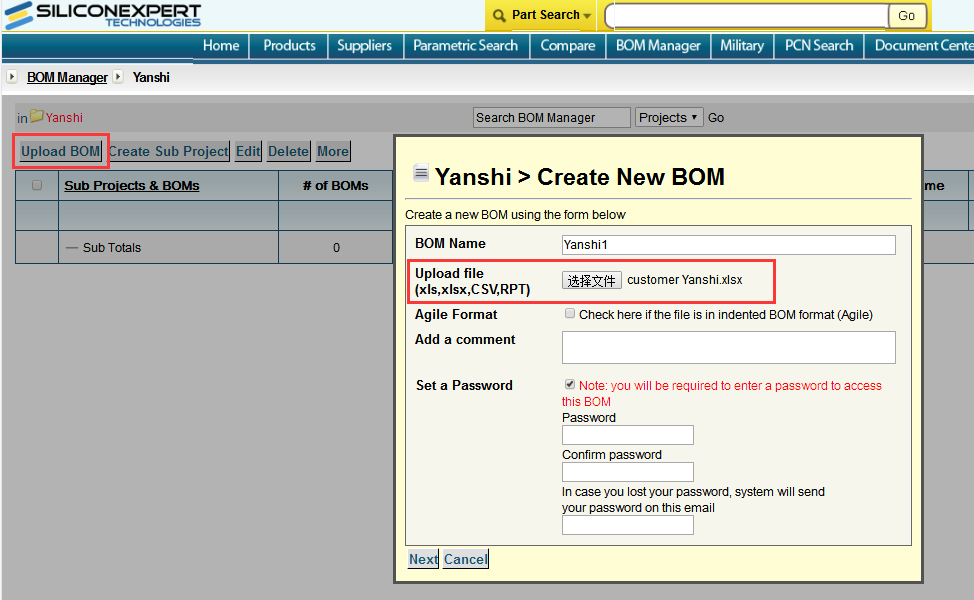Open the PCN Search menu
The height and width of the screenshot is (600, 974).
point(819,45)
